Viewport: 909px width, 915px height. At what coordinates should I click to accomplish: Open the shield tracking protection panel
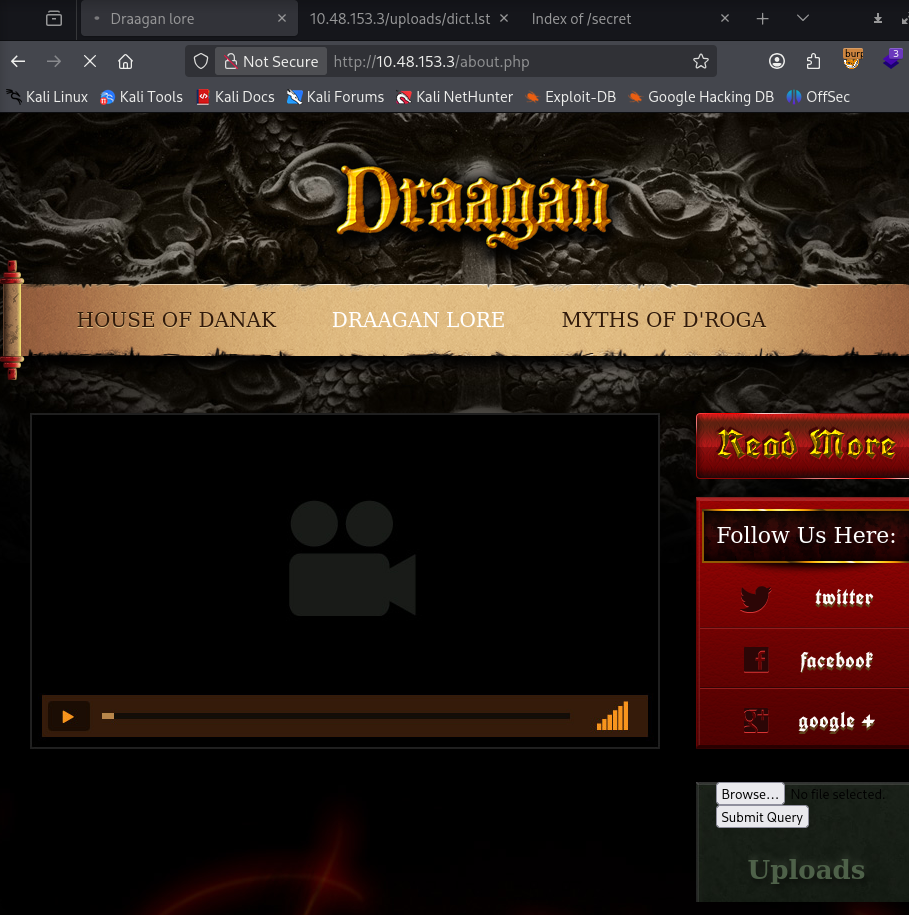pos(201,61)
